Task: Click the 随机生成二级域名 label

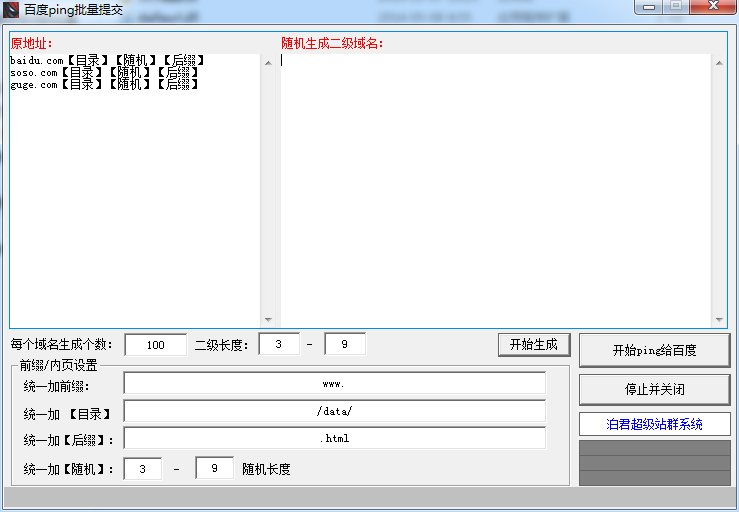Action: 332,43
